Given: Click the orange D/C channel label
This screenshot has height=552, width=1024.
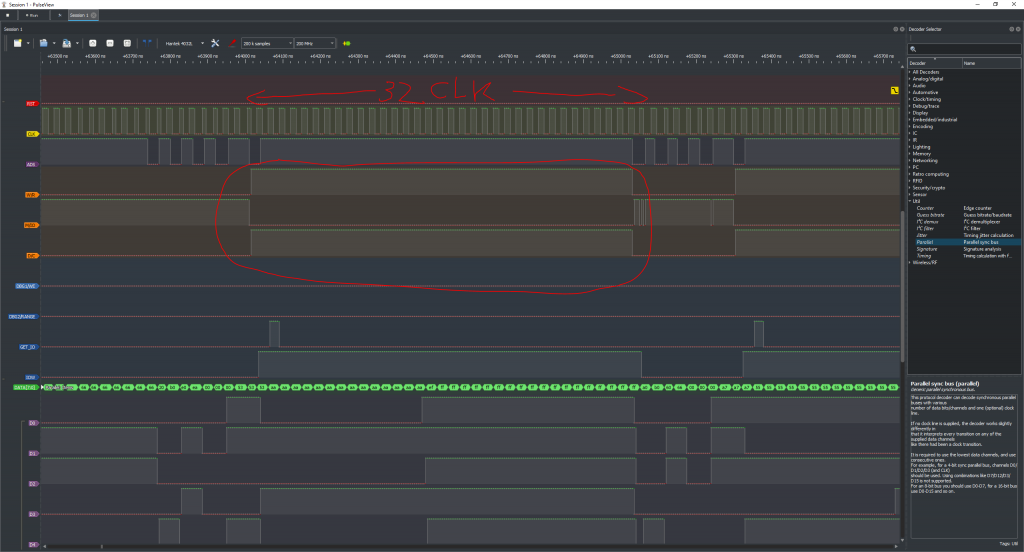Looking at the screenshot, I should point(32,255).
